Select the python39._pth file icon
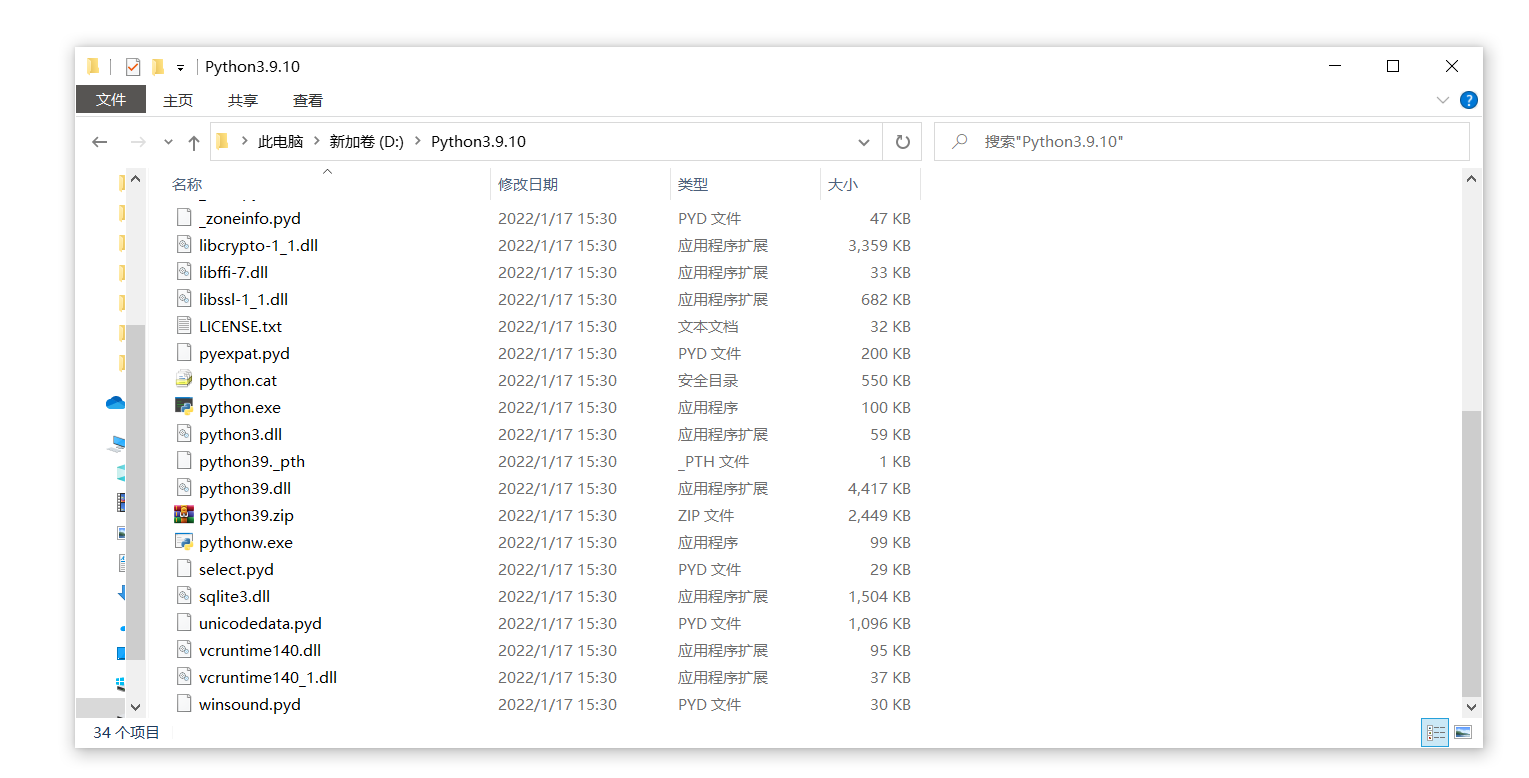Viewport: 1529px width, 778px height. click(183, 461)
